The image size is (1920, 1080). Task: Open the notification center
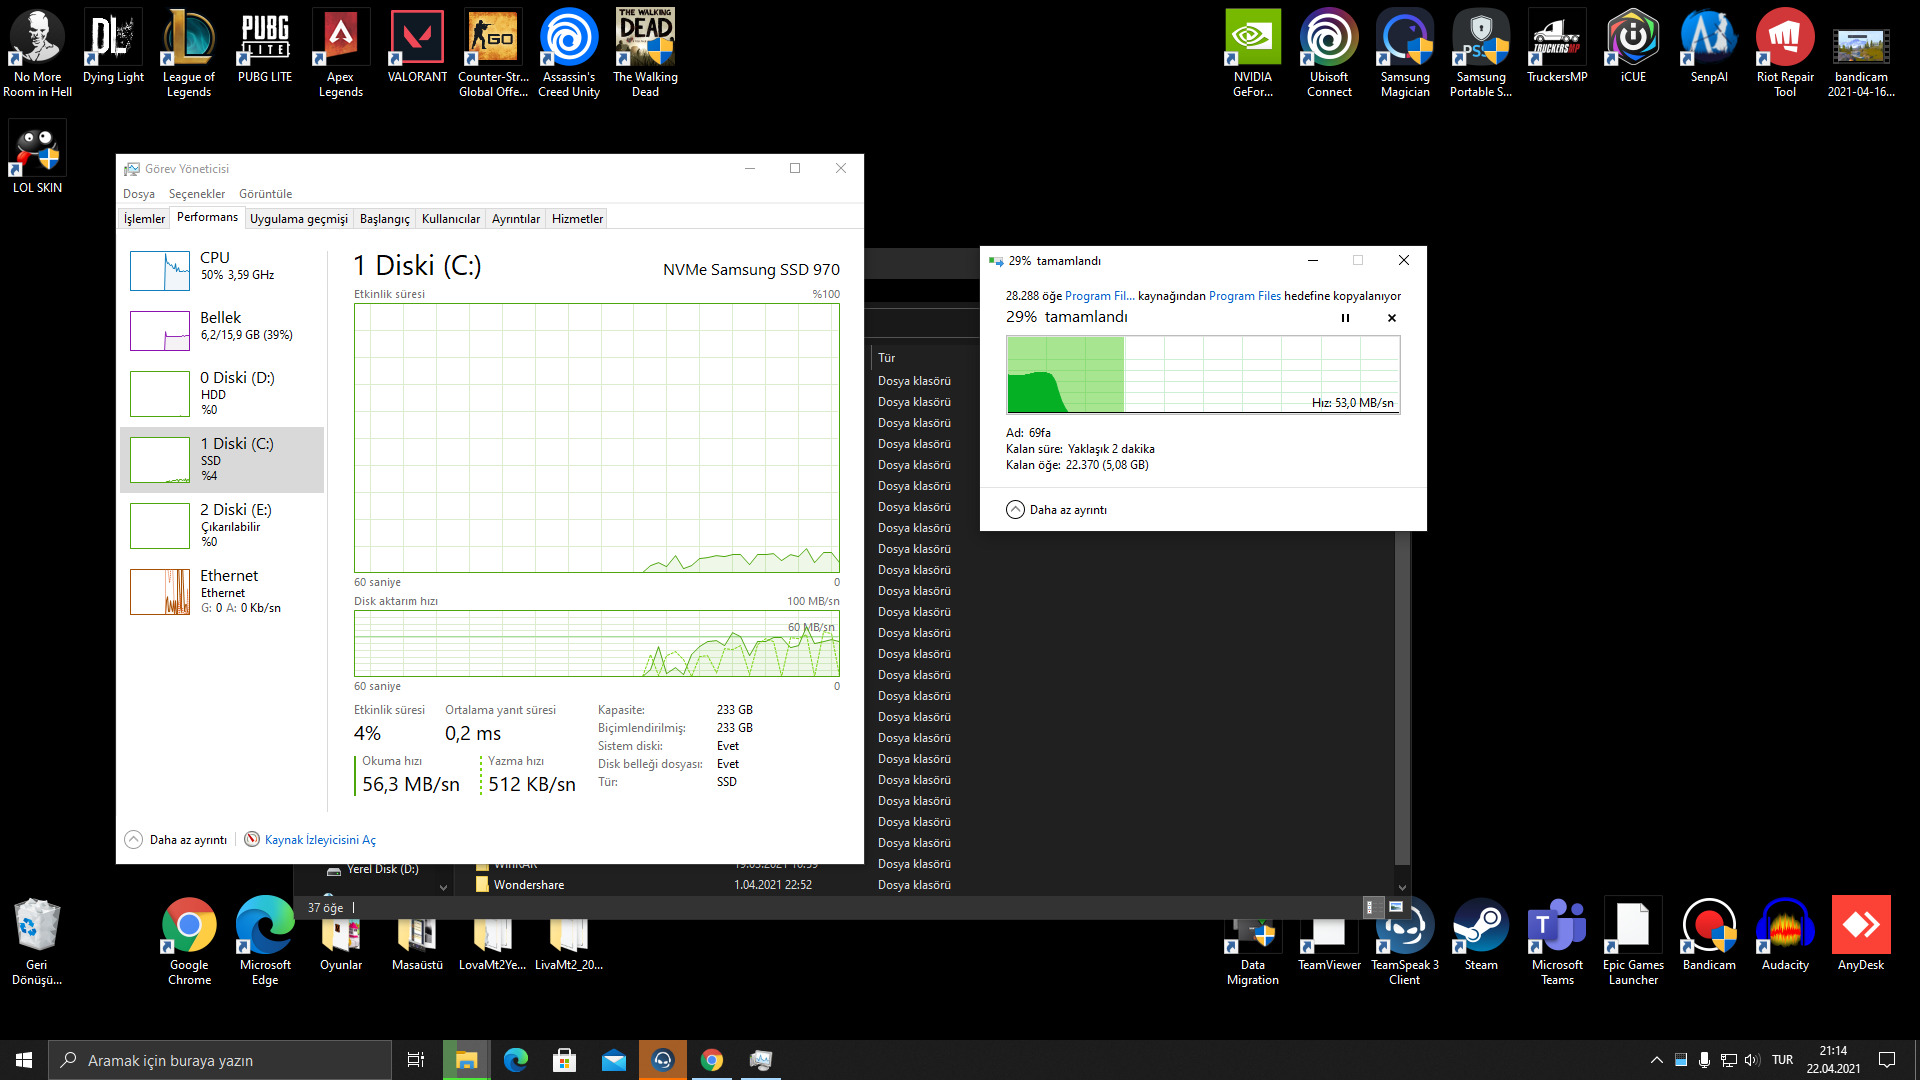(x=1887, y=1060)
